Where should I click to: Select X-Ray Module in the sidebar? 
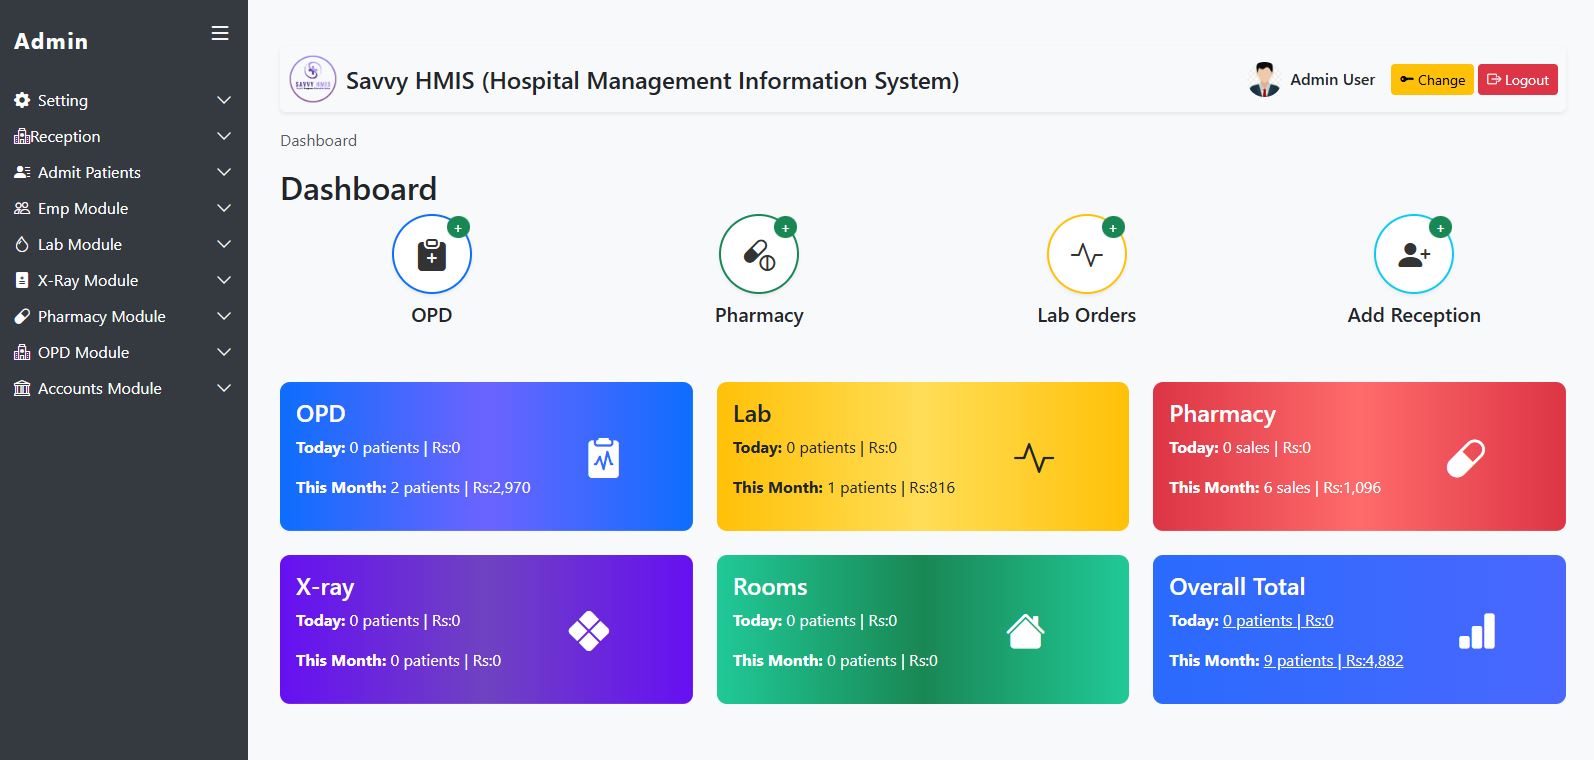[87, 280]
